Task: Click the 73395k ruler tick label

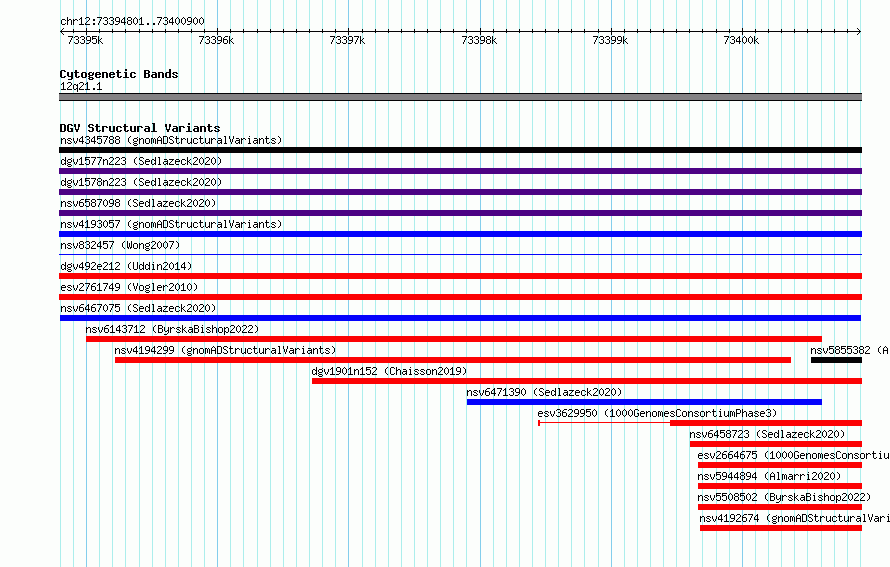Action: click(x=85, y=40)
